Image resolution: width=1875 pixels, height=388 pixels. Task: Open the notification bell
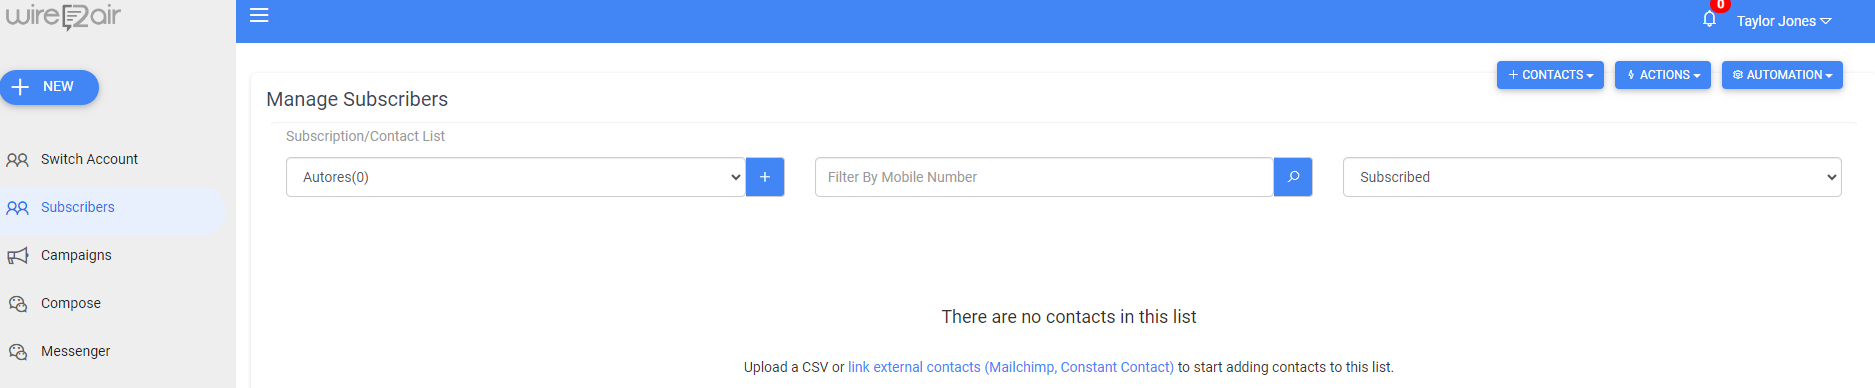click(x=1709, y=19)
